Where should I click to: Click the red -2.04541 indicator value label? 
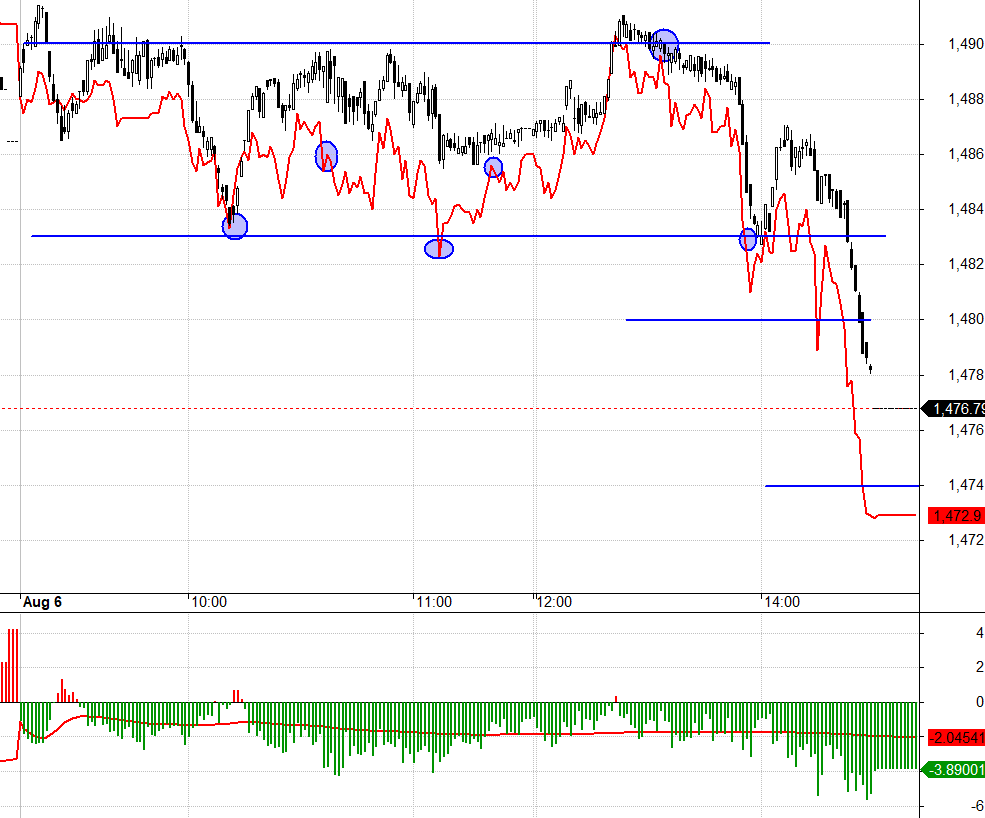pos(956,738)
